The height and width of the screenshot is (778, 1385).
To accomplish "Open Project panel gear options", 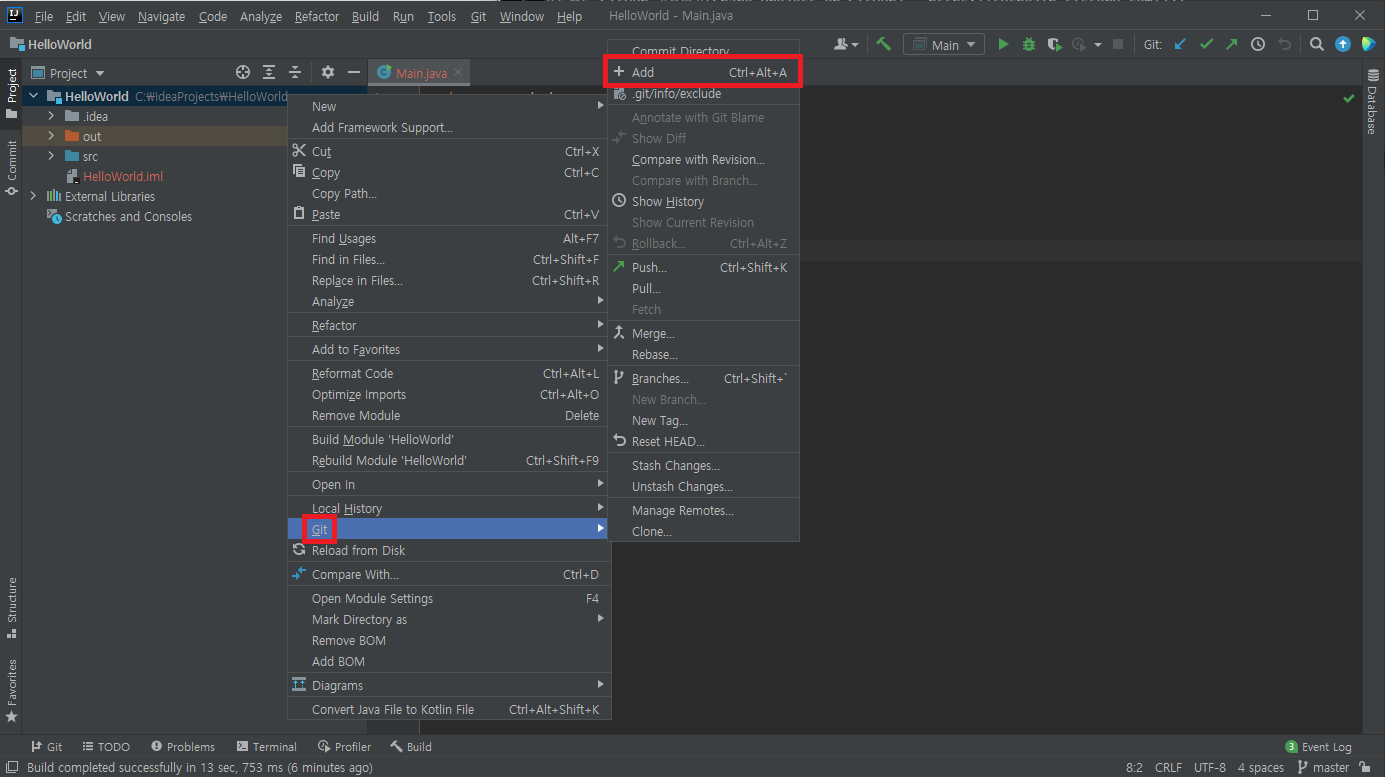I will point(328,72).
